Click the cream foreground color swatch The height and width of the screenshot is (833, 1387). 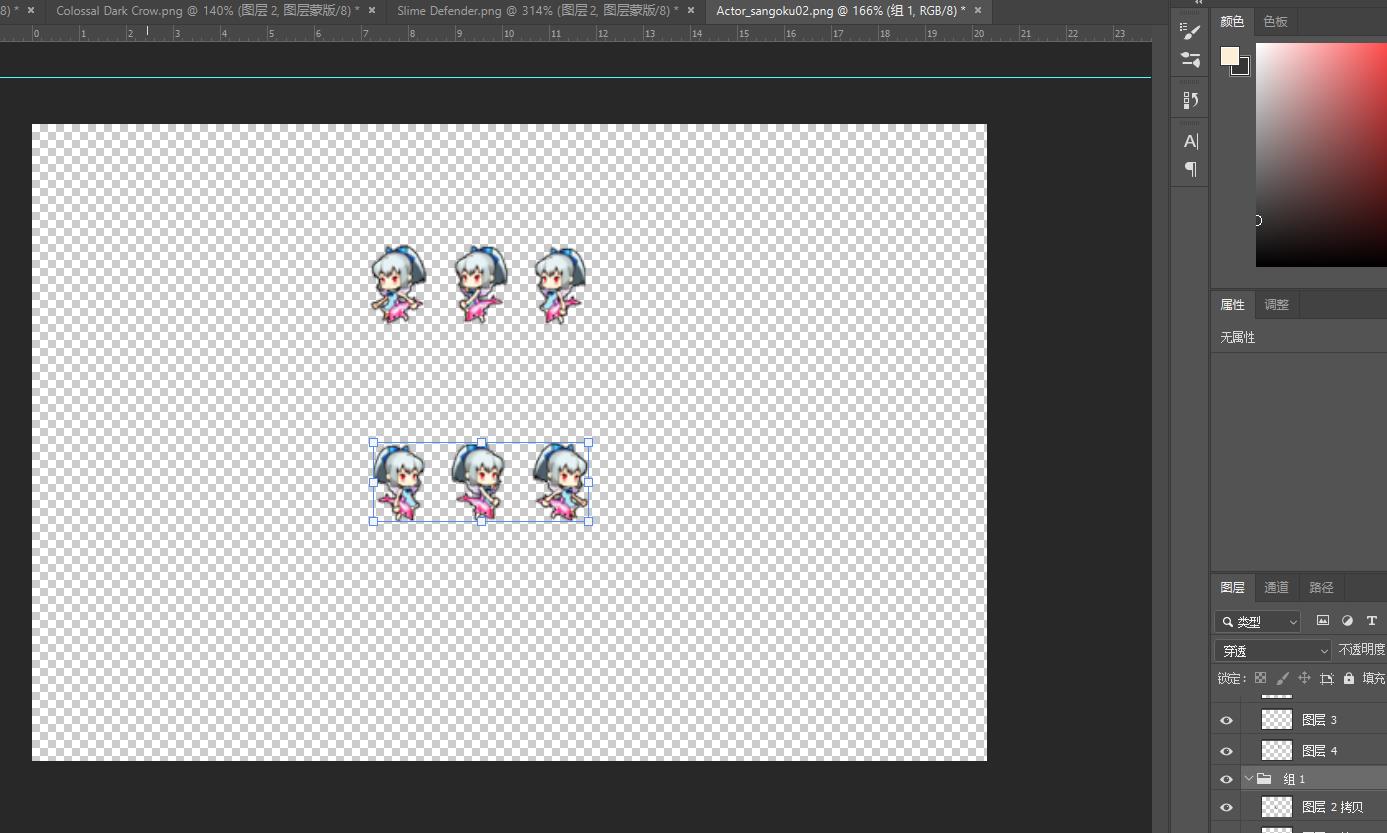1230,56
